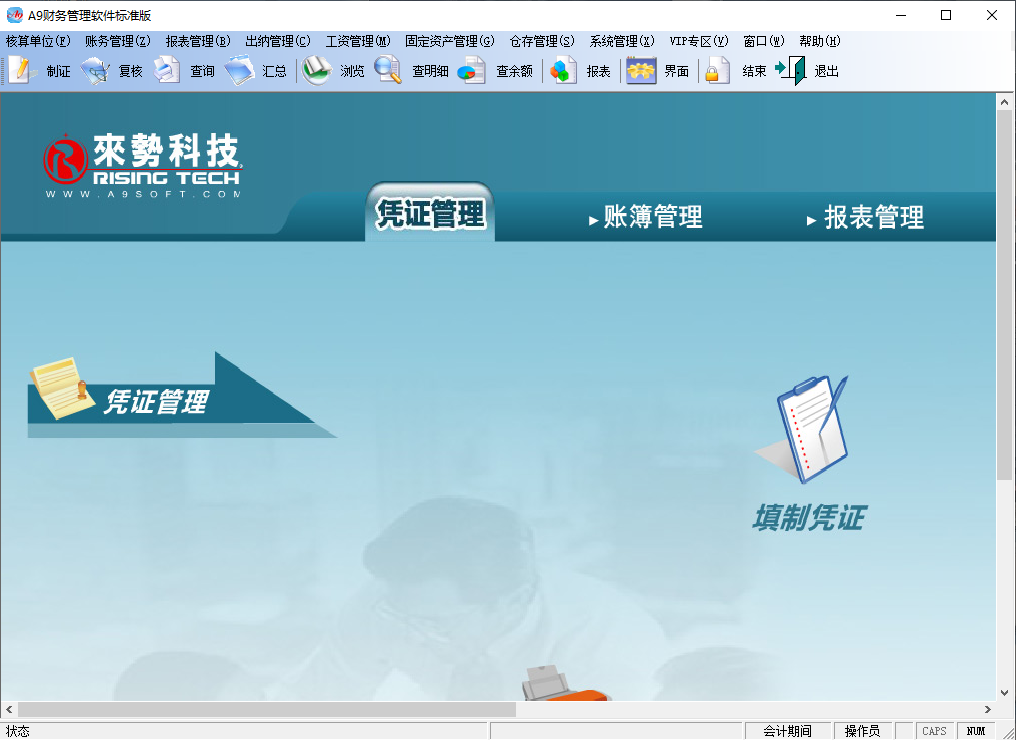This screenshot has height=740, width=1016.
Task: Click the horizontal scrollbar thumb
Action: click(x=267, y=710)
